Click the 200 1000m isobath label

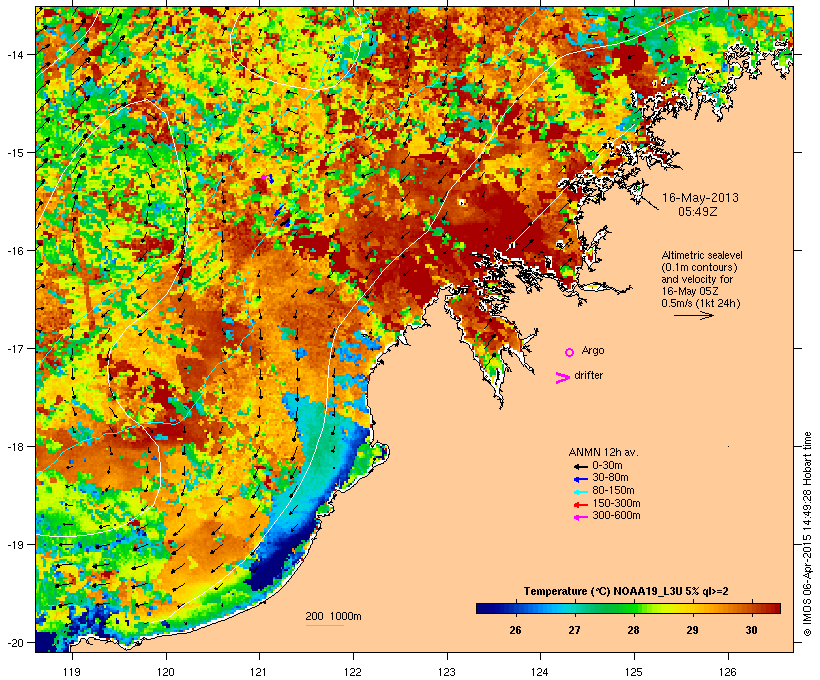pos(333,616)
